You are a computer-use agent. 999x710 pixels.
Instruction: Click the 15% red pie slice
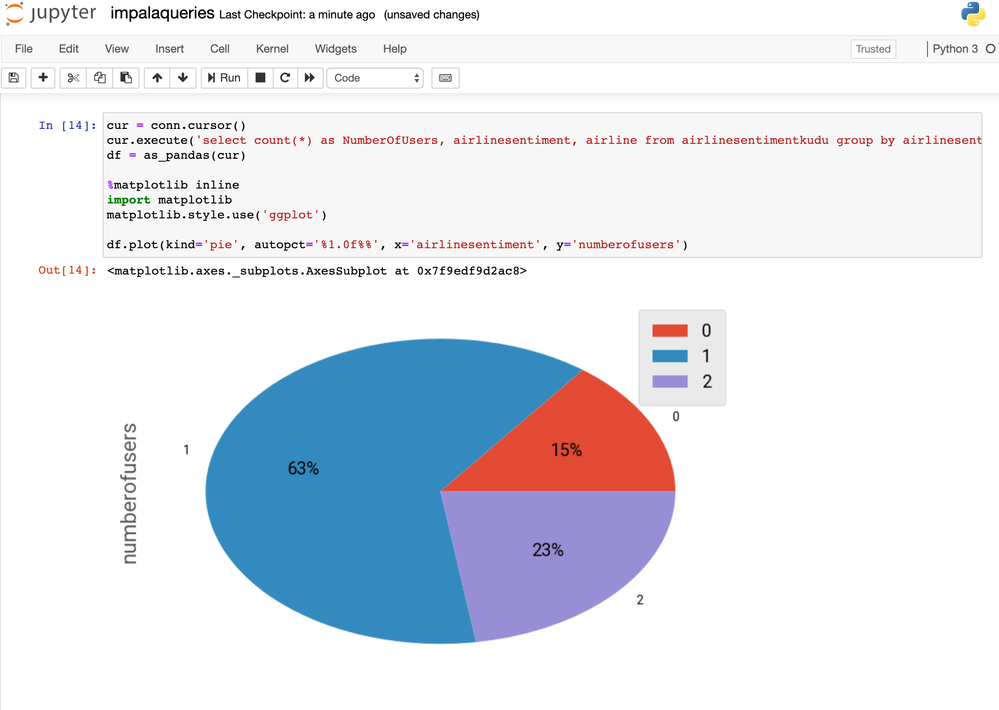tap(566, 450)
